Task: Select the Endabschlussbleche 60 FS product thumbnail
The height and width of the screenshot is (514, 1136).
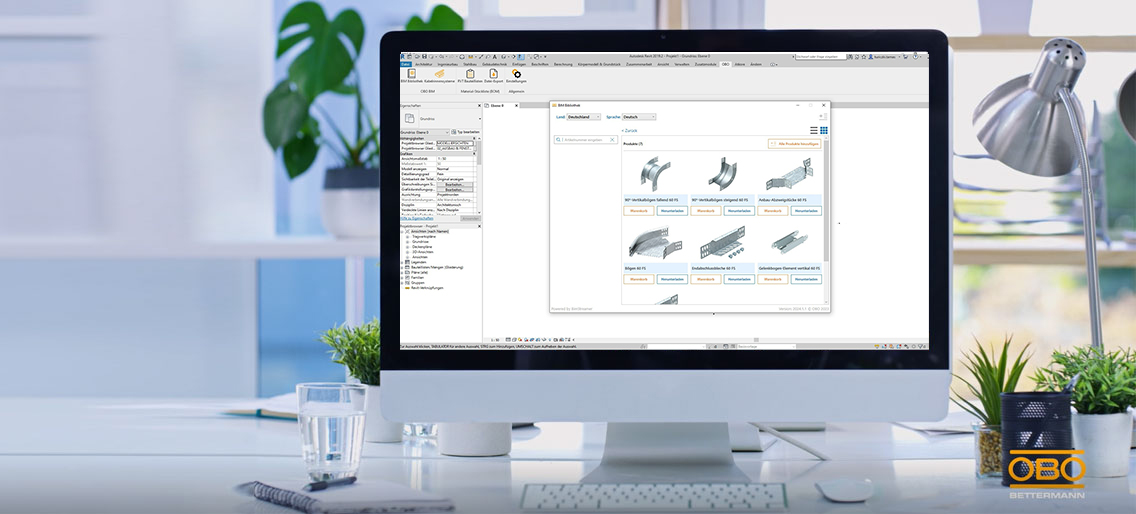Action: tap(722, 243)
